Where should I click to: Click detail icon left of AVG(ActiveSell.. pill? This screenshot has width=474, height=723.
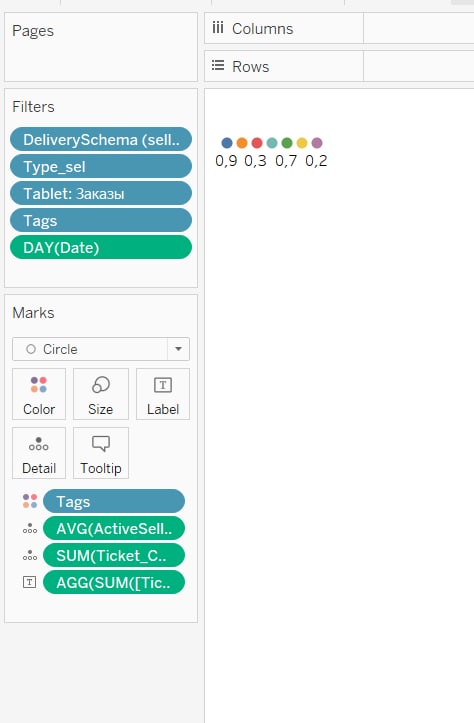(x=30, y=528)
